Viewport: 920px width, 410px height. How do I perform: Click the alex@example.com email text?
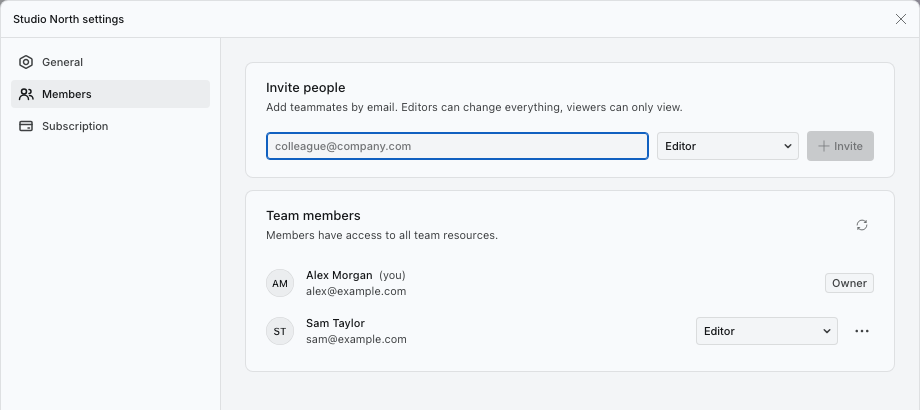click(x=356, y=291)
